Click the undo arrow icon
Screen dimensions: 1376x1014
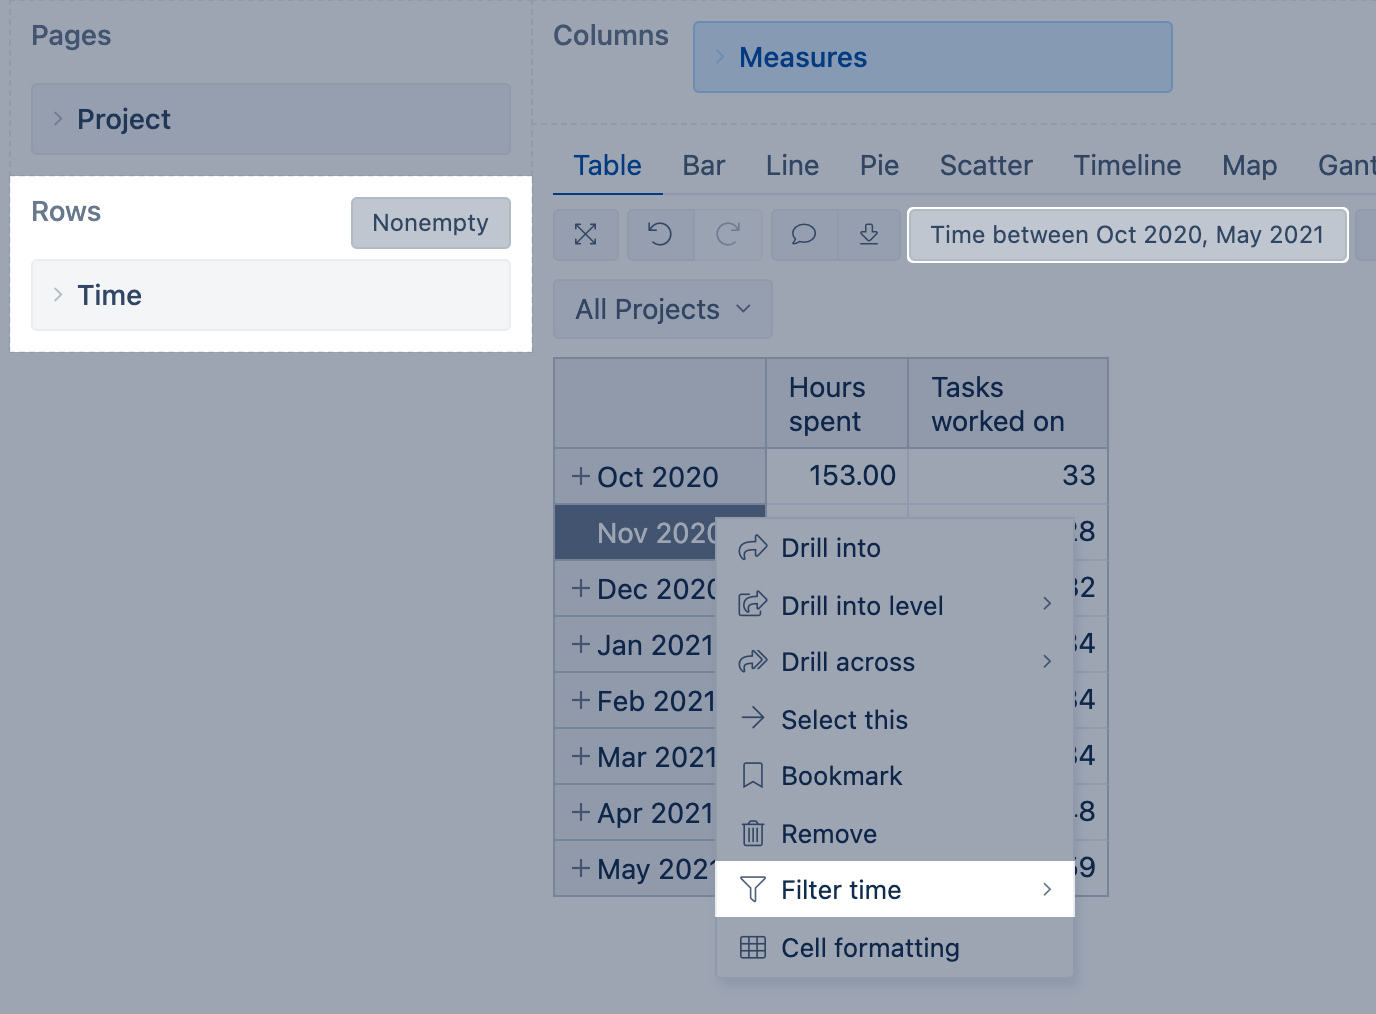tap(660, 235)
